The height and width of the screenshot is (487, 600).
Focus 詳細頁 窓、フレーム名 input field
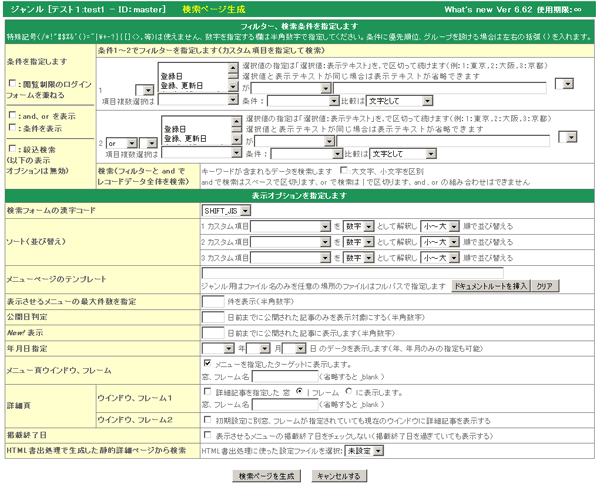click(285, 404)
